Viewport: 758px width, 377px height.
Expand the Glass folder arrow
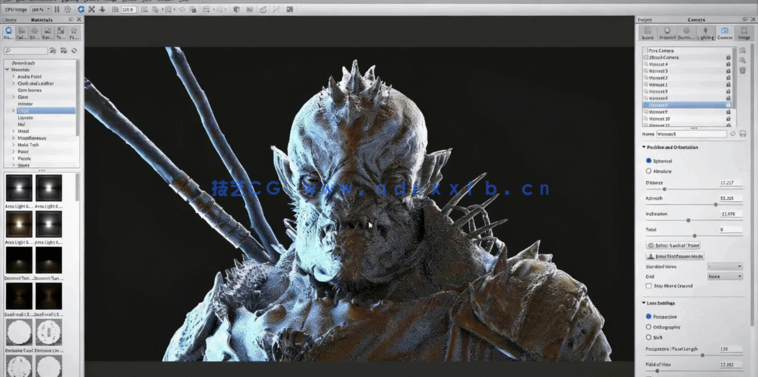point(14,97)
